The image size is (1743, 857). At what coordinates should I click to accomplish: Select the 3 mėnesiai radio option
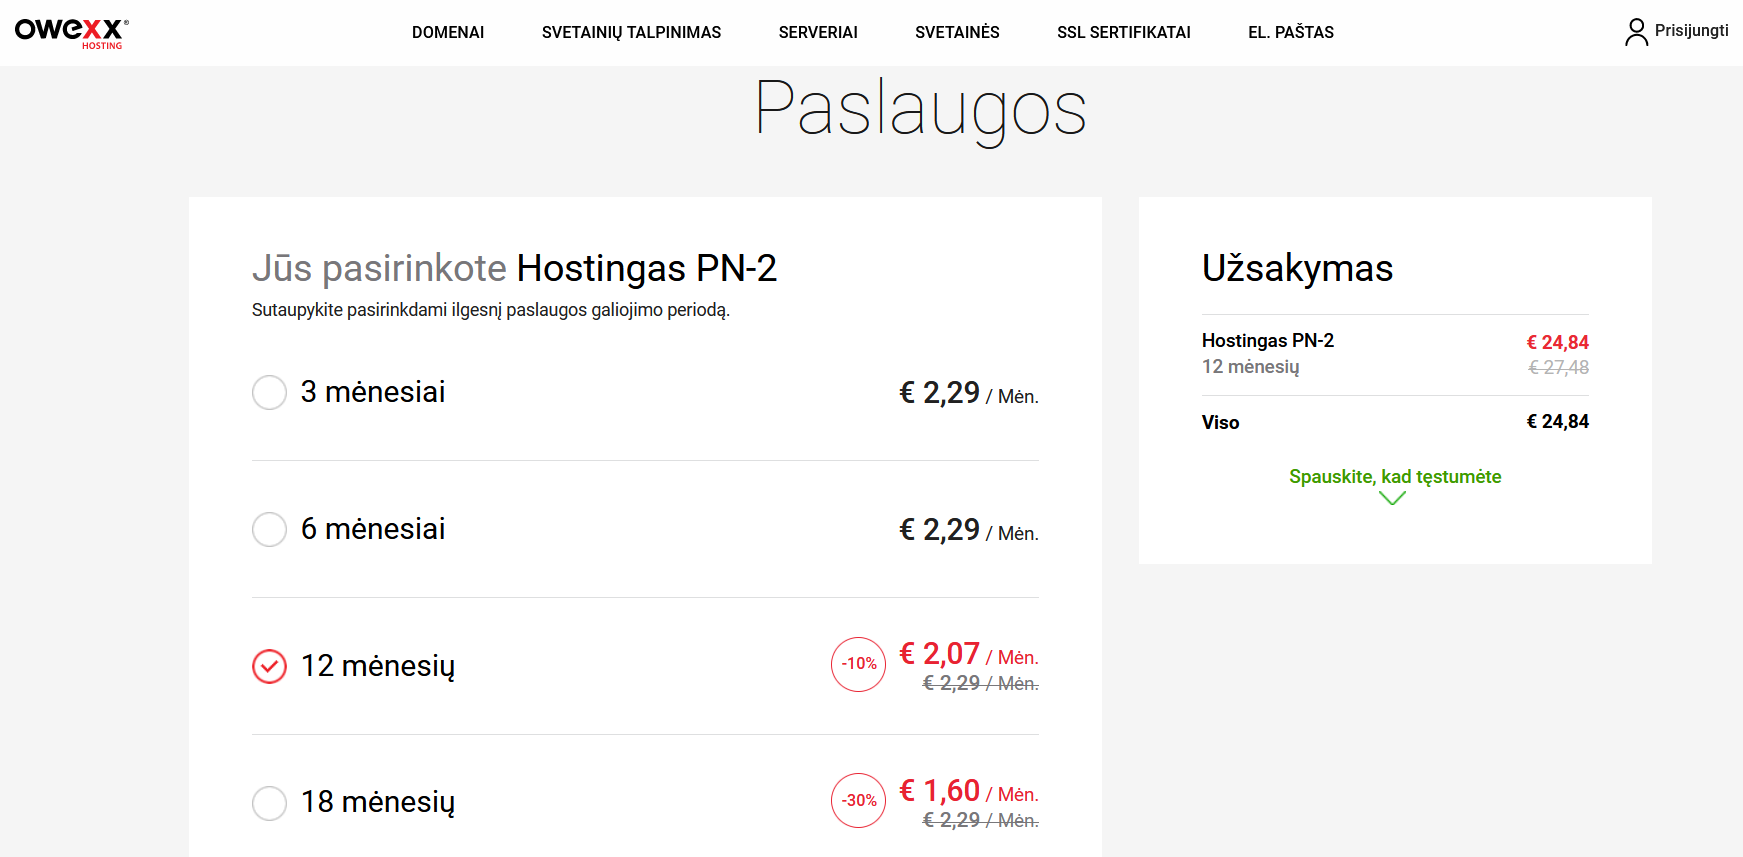tap(269, 392)
